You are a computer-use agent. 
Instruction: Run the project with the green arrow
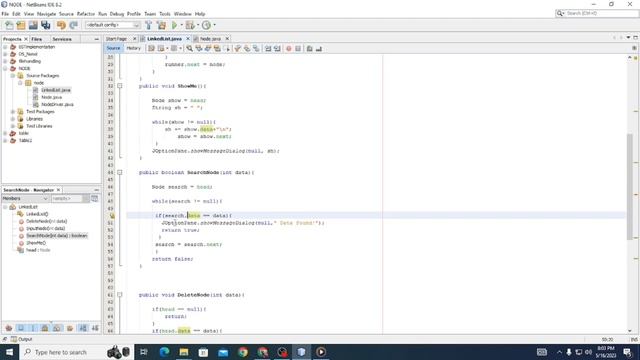175,25
